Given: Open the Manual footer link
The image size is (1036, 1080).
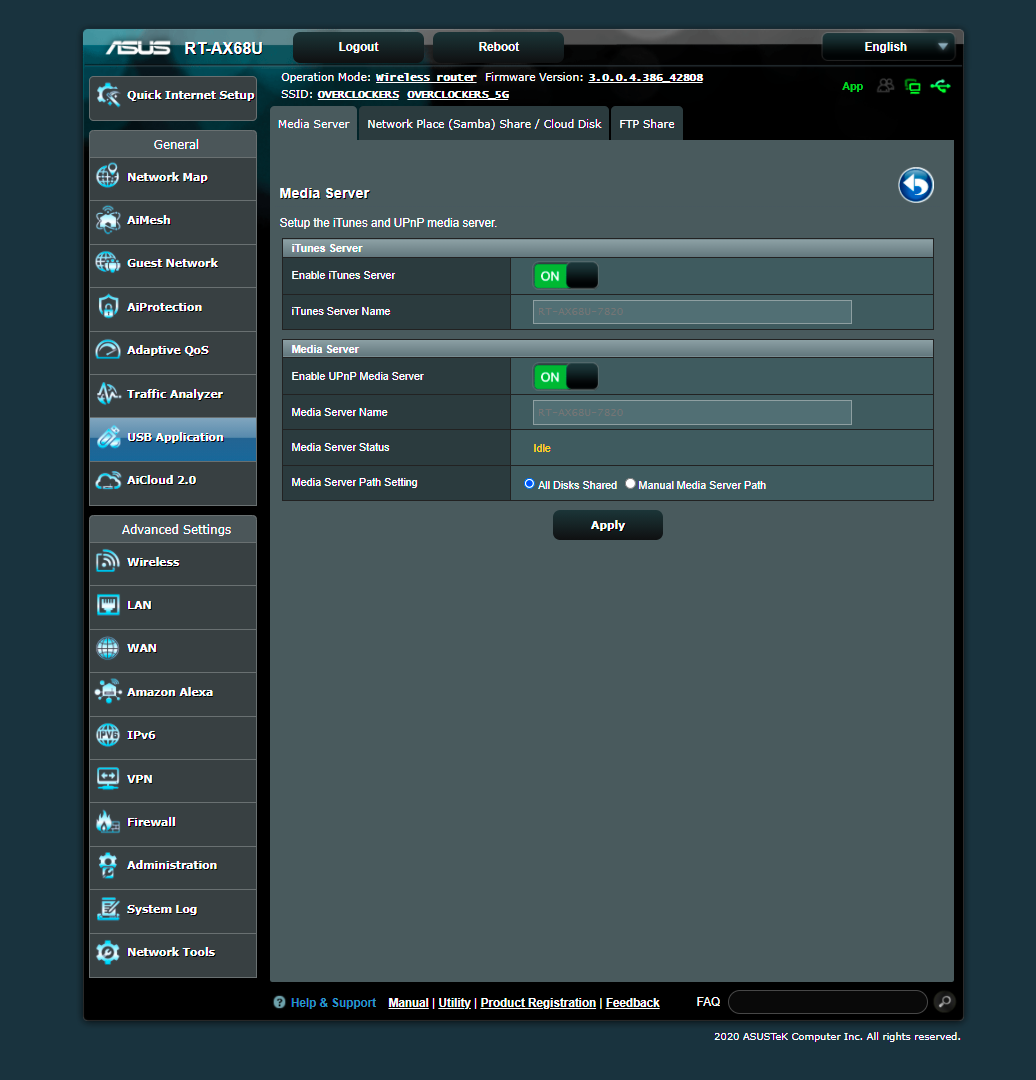Looking at the screenshot, I should point(408,1003).
